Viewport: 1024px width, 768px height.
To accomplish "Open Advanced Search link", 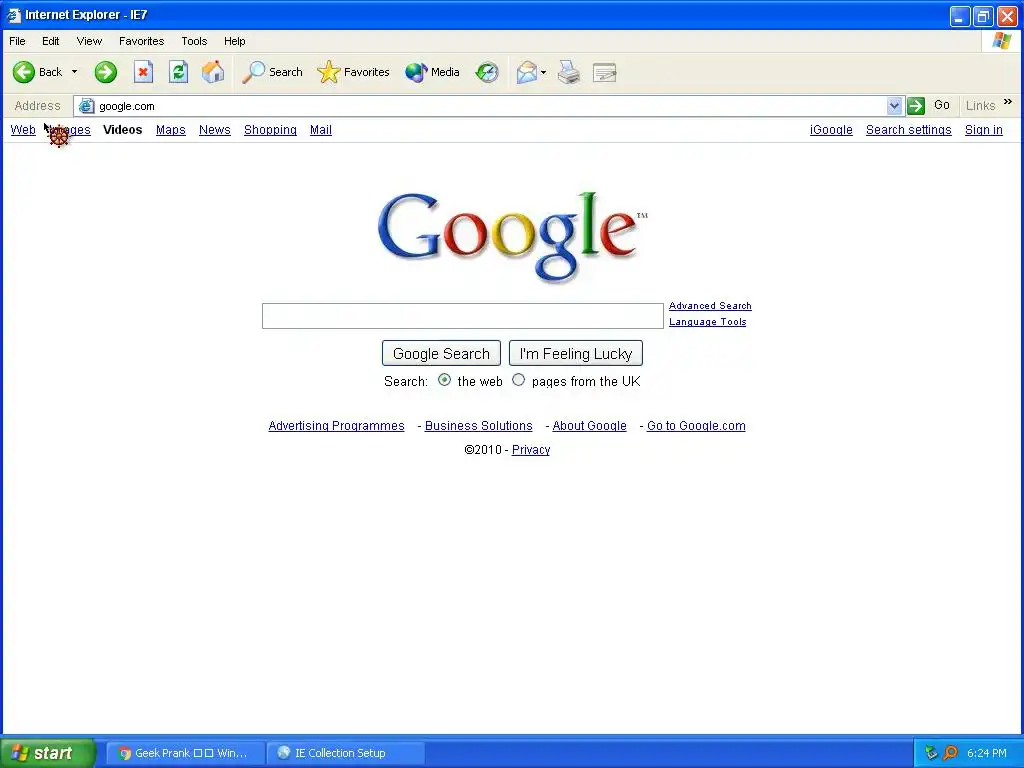I will pyautogui.click(x=710, y=306).
